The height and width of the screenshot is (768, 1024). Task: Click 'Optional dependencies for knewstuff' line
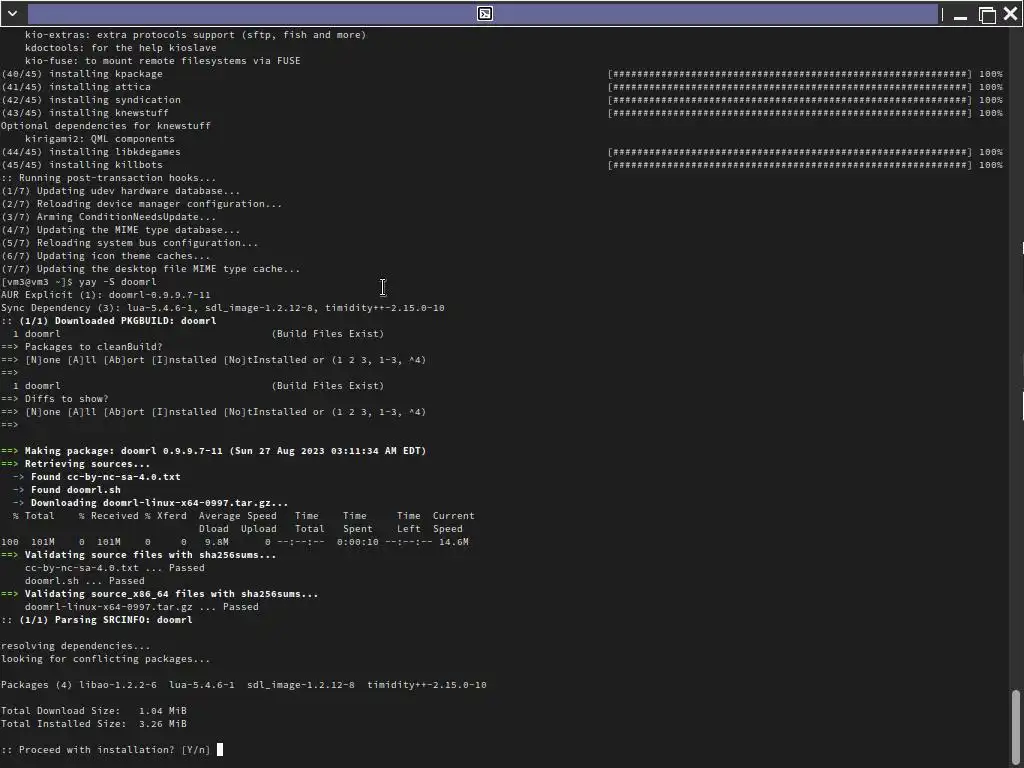pyautogui.click(x=106, y=126)
